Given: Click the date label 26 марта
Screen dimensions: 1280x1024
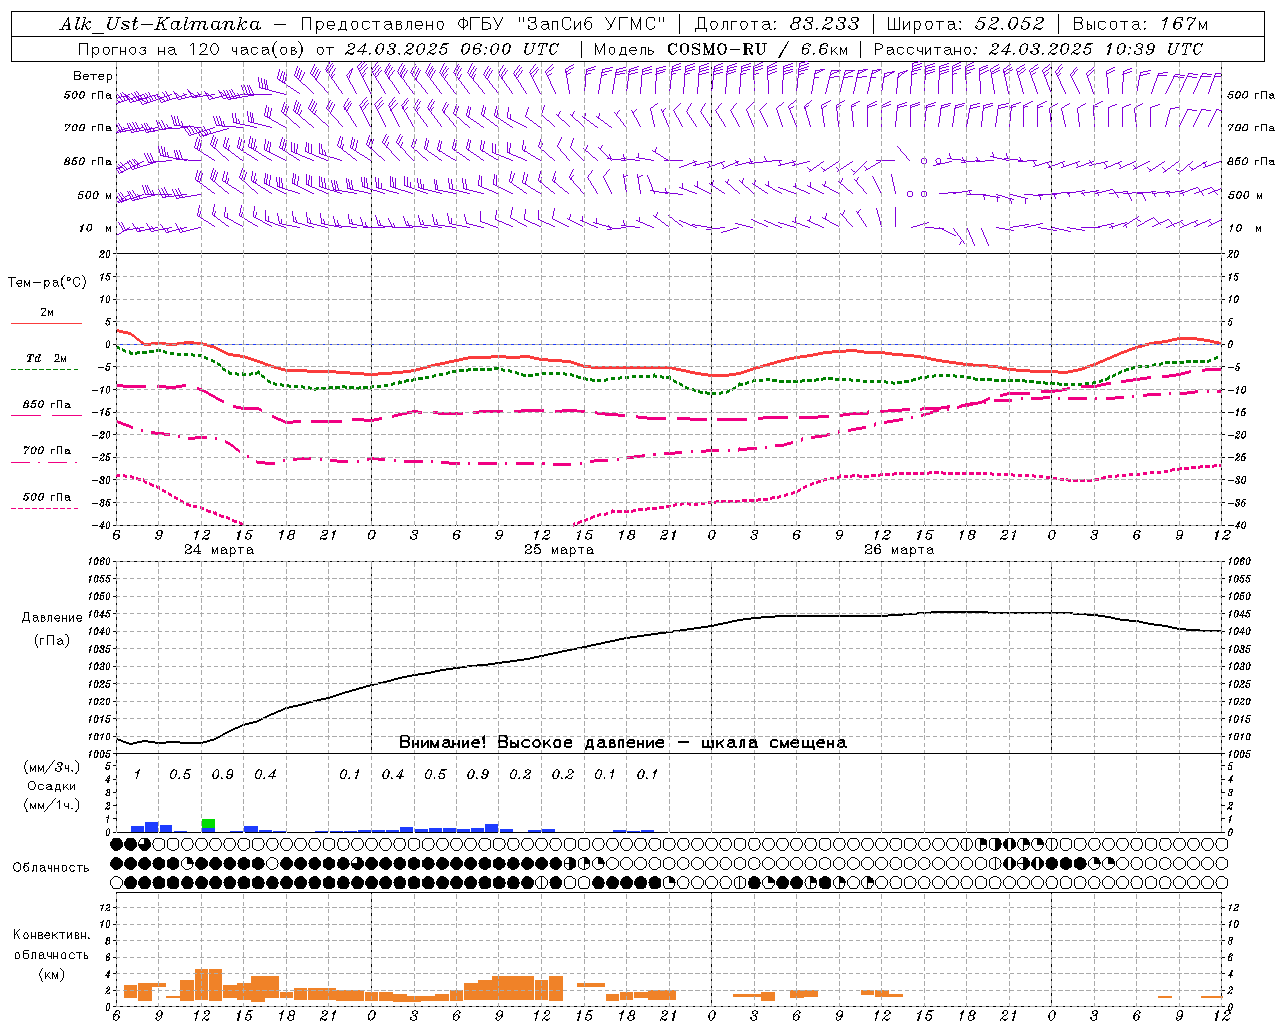Looking at the screenshot, I should [x=899, y=550].
